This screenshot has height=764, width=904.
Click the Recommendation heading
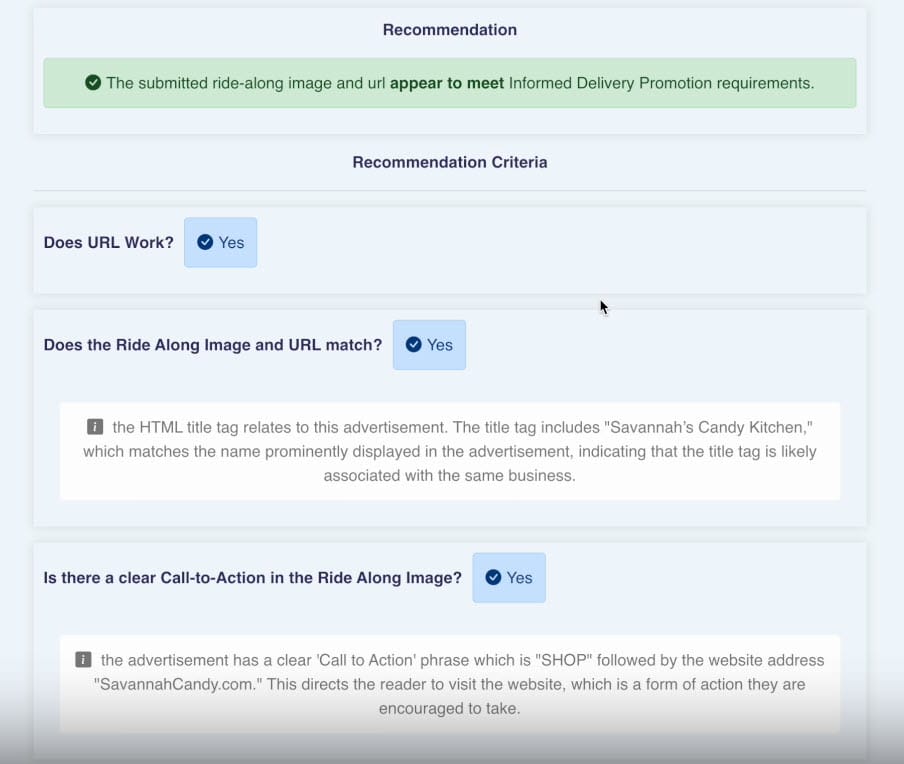pyautogui.click(x=450, y=30)
